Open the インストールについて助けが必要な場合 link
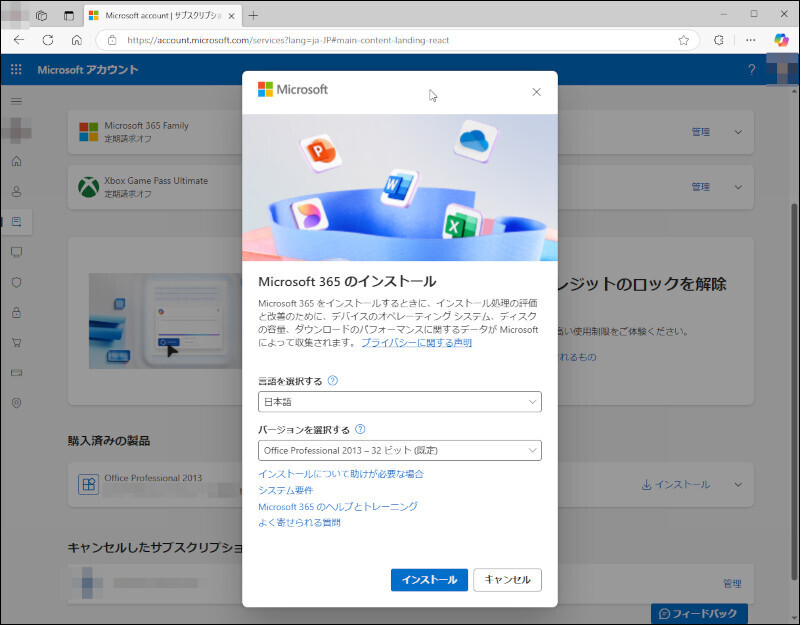 click(x=341, y=474)
